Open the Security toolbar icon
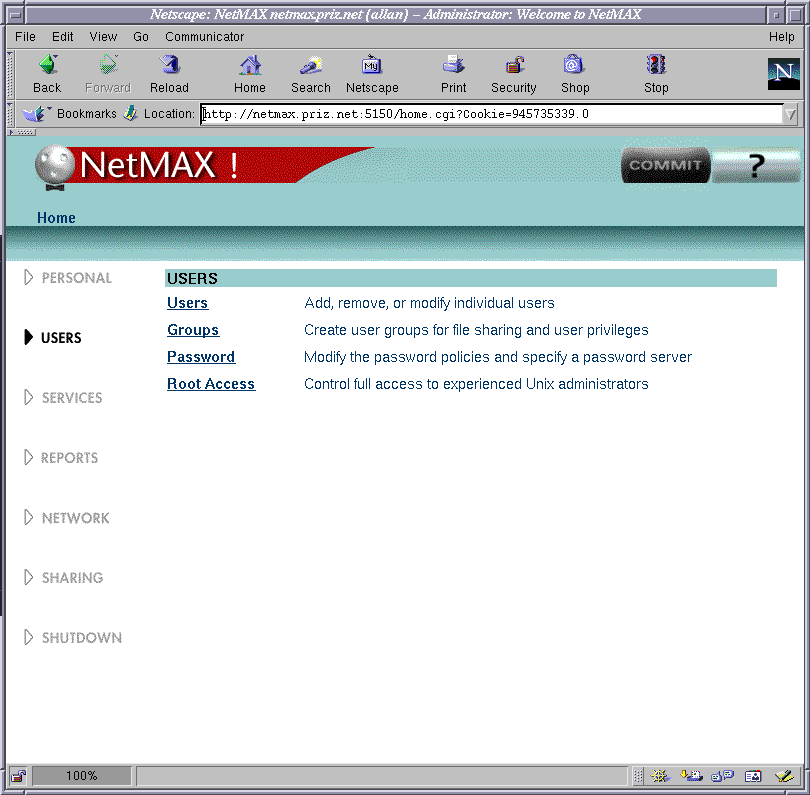This screenshot has width=810, height=795. pos(514,74)
